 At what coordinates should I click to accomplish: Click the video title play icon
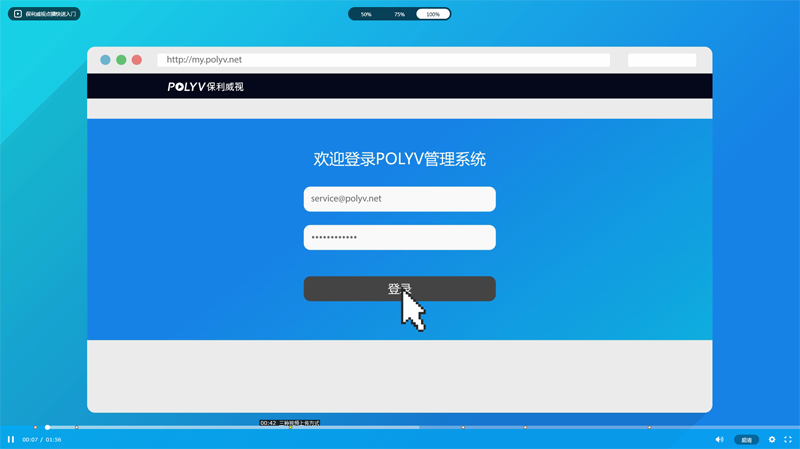[x=18, y=14]
